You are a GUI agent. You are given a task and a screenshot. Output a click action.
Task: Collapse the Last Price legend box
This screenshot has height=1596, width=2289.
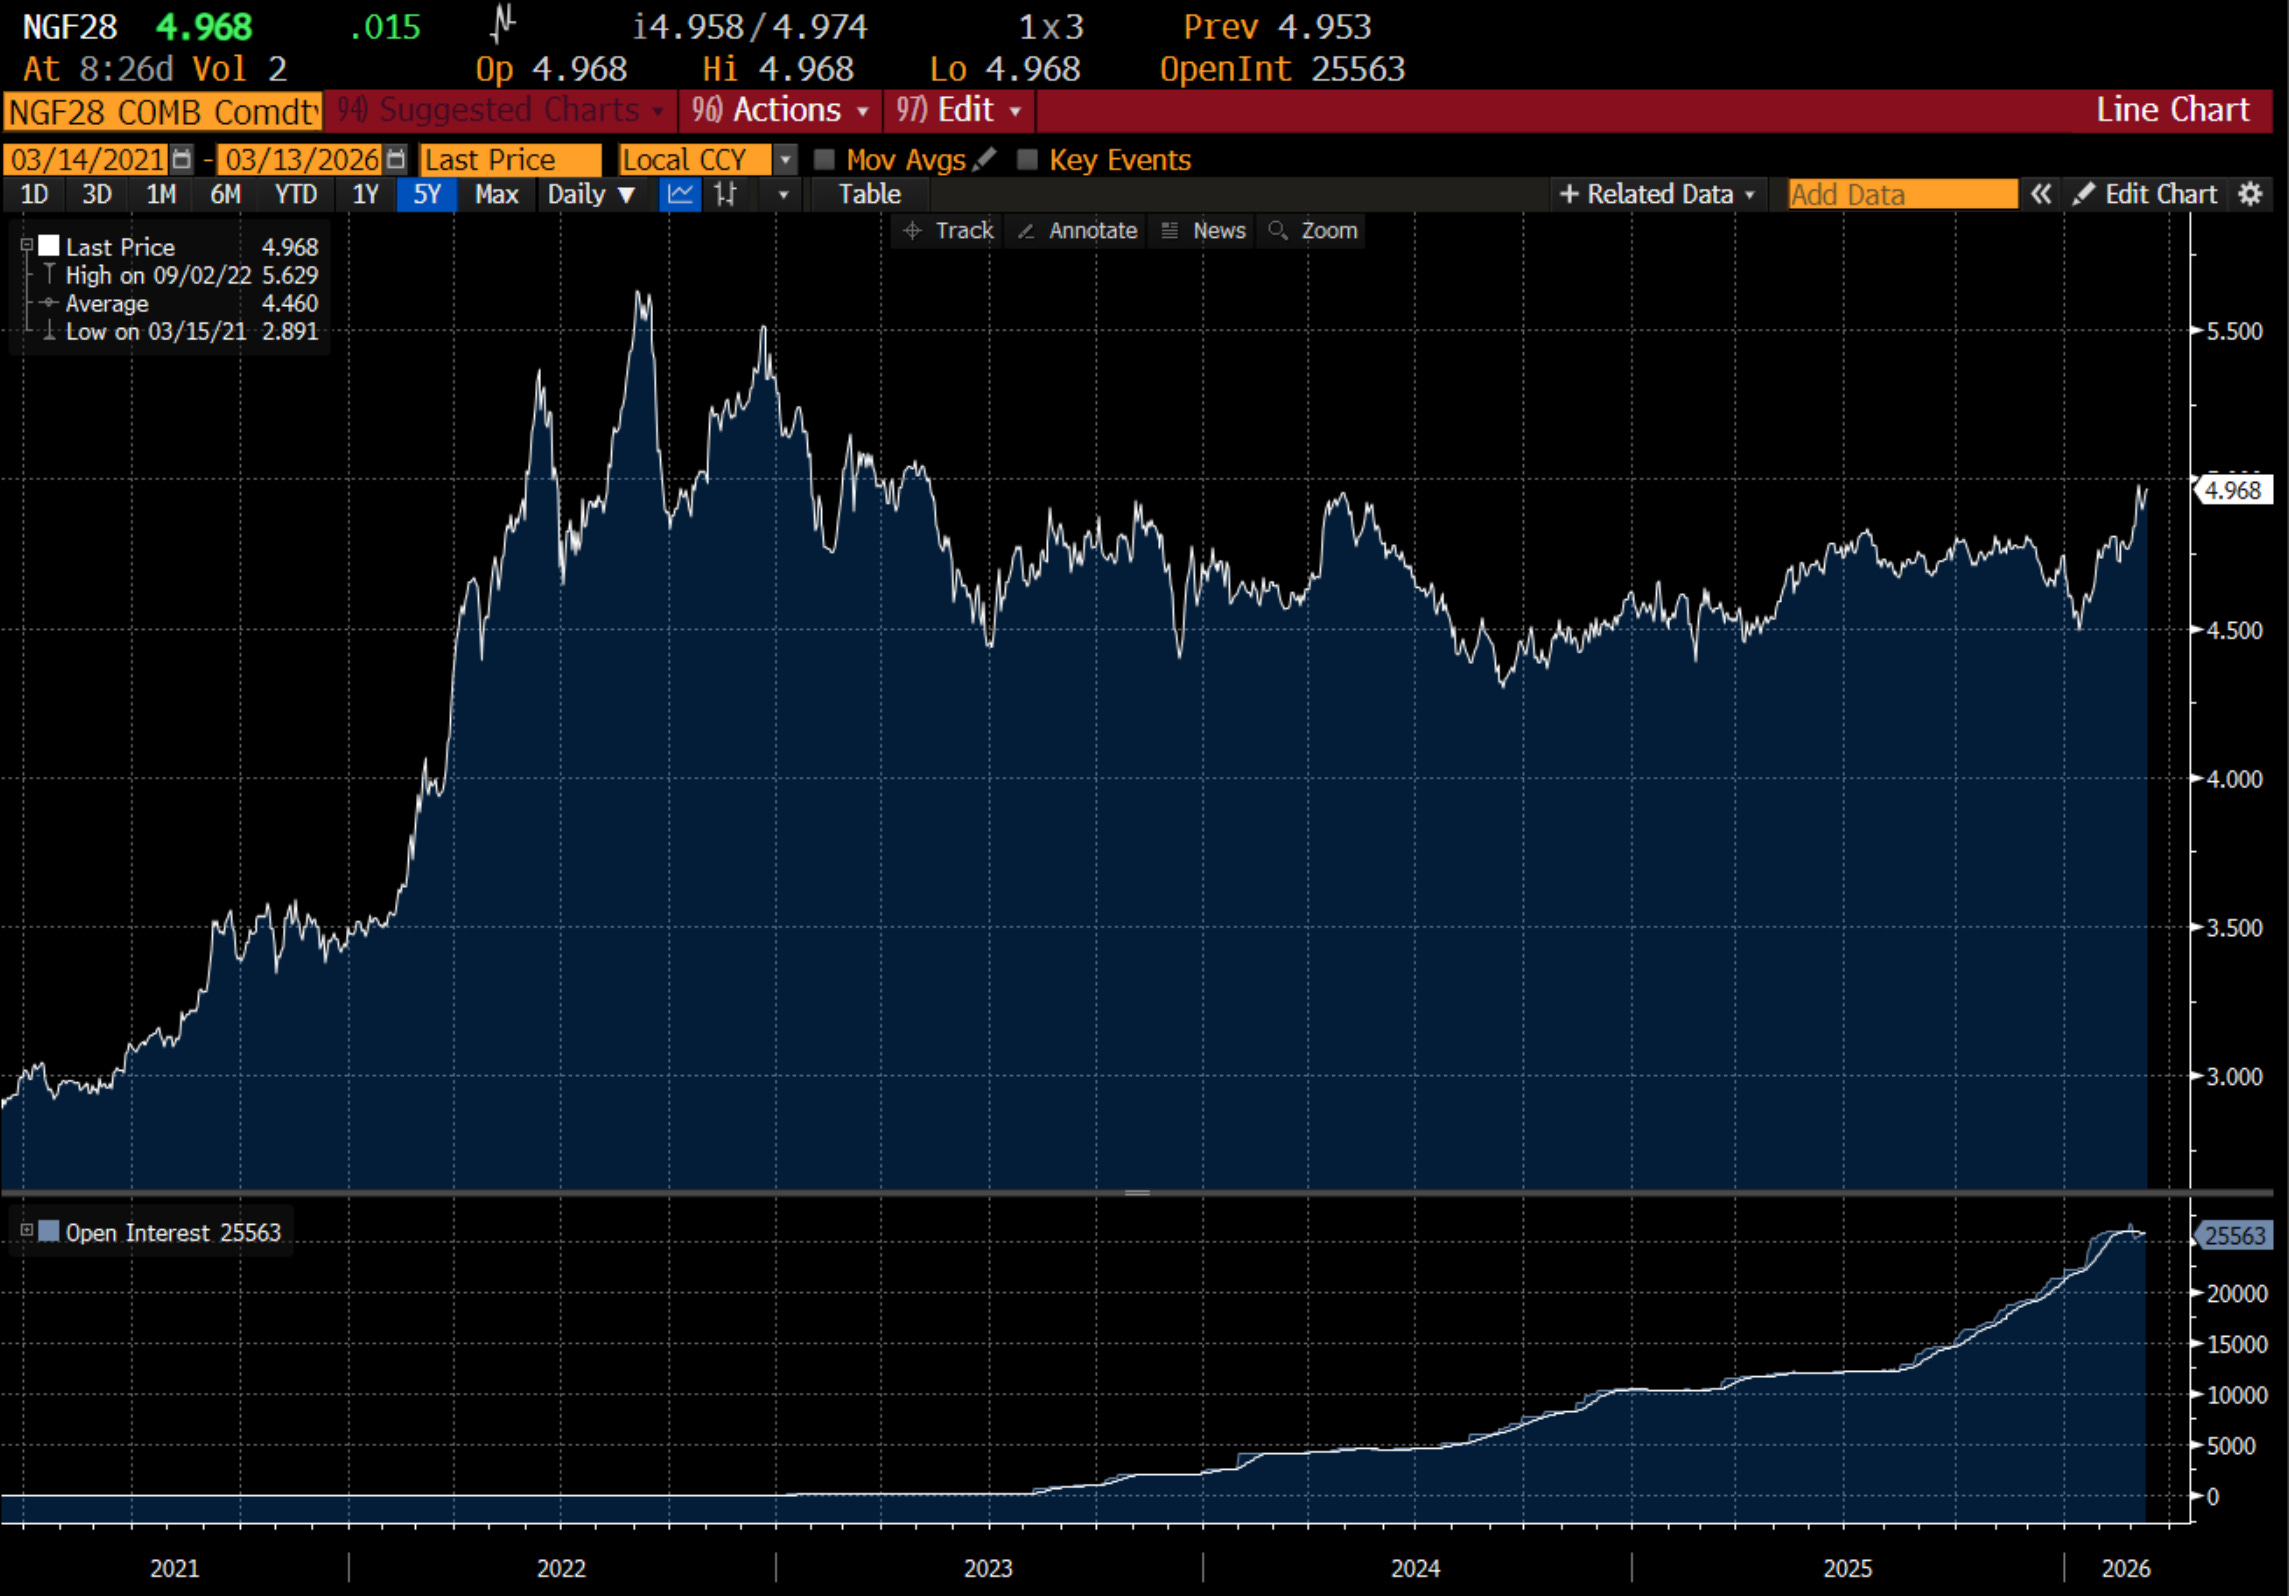27,245
